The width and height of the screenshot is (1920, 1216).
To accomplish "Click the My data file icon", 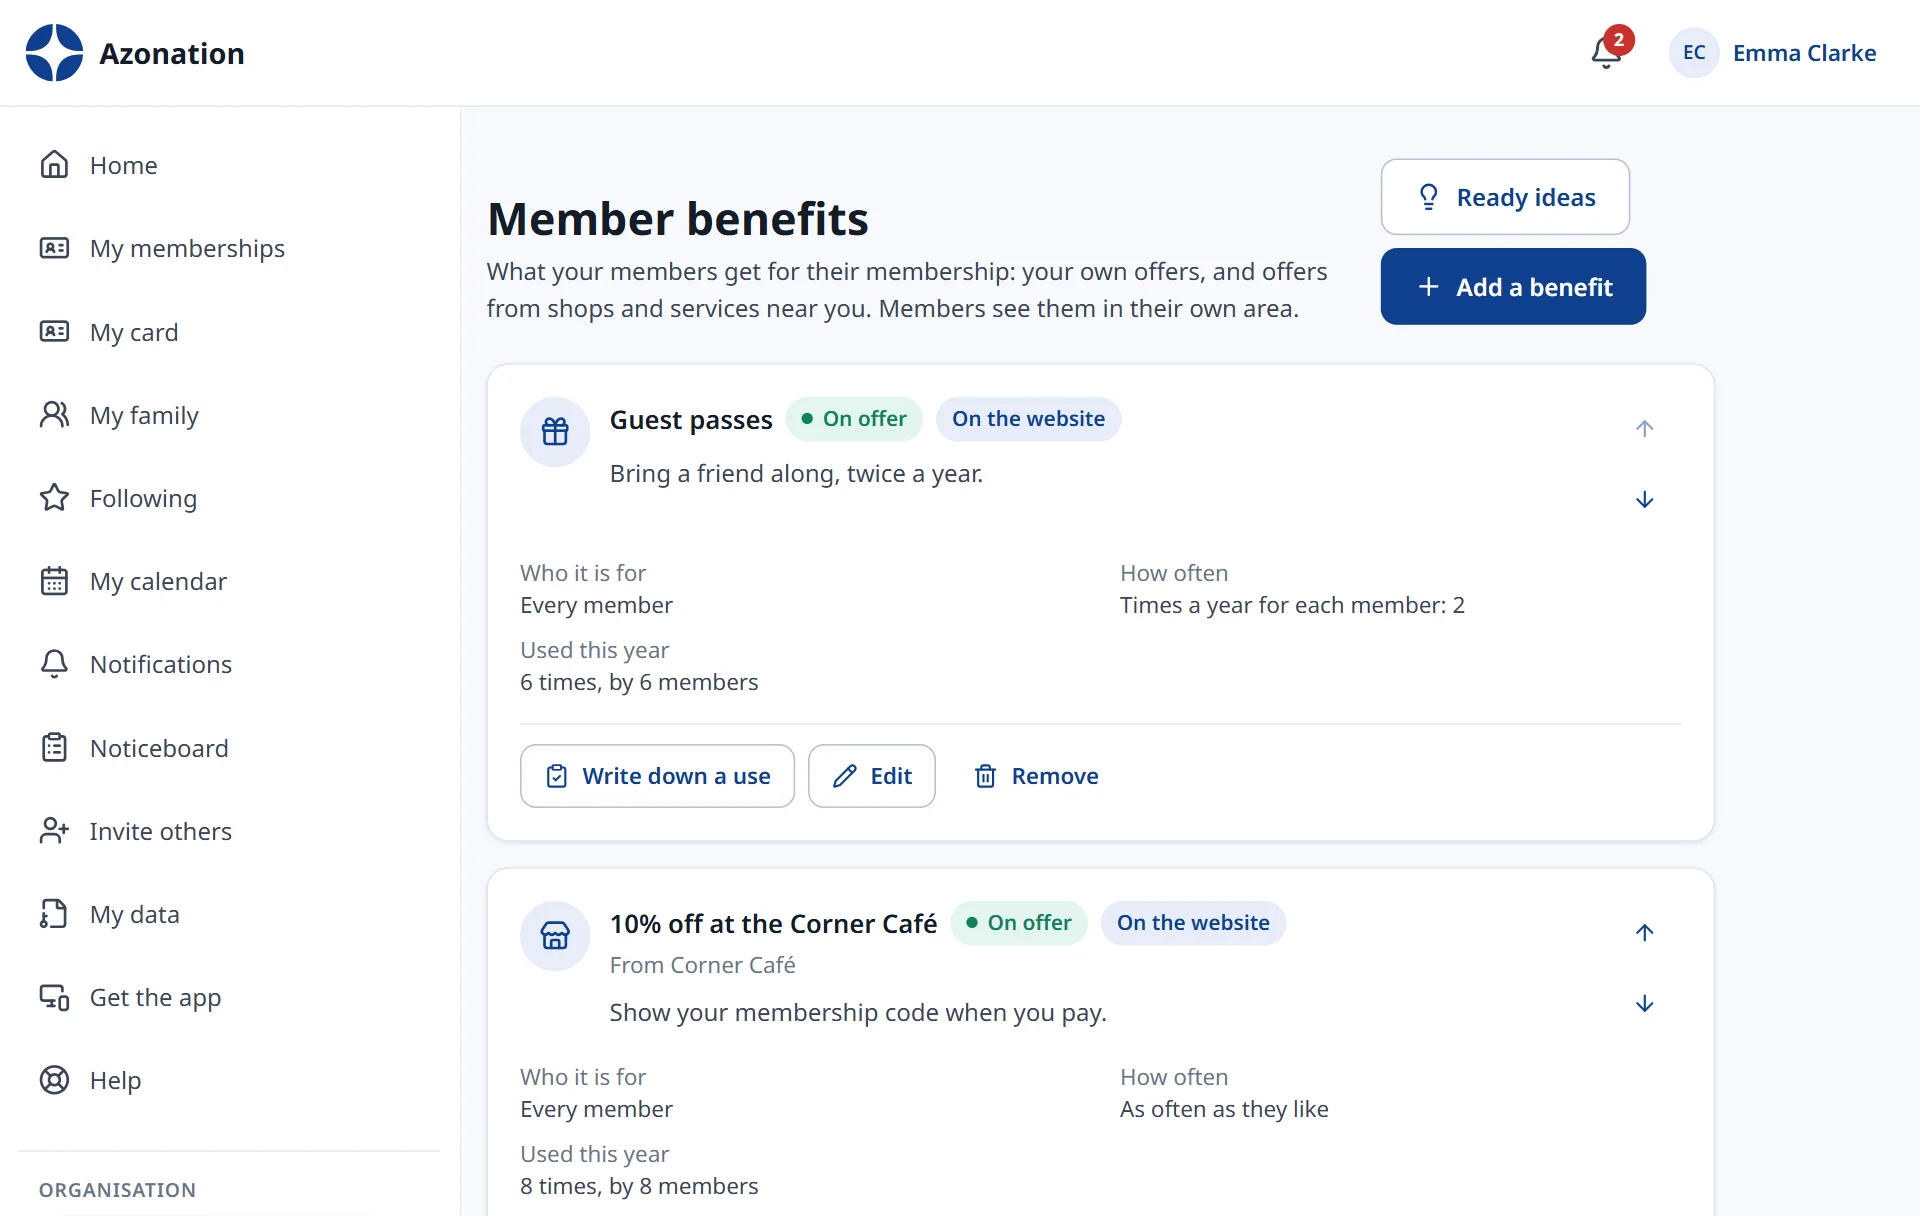I will point(54,914).
